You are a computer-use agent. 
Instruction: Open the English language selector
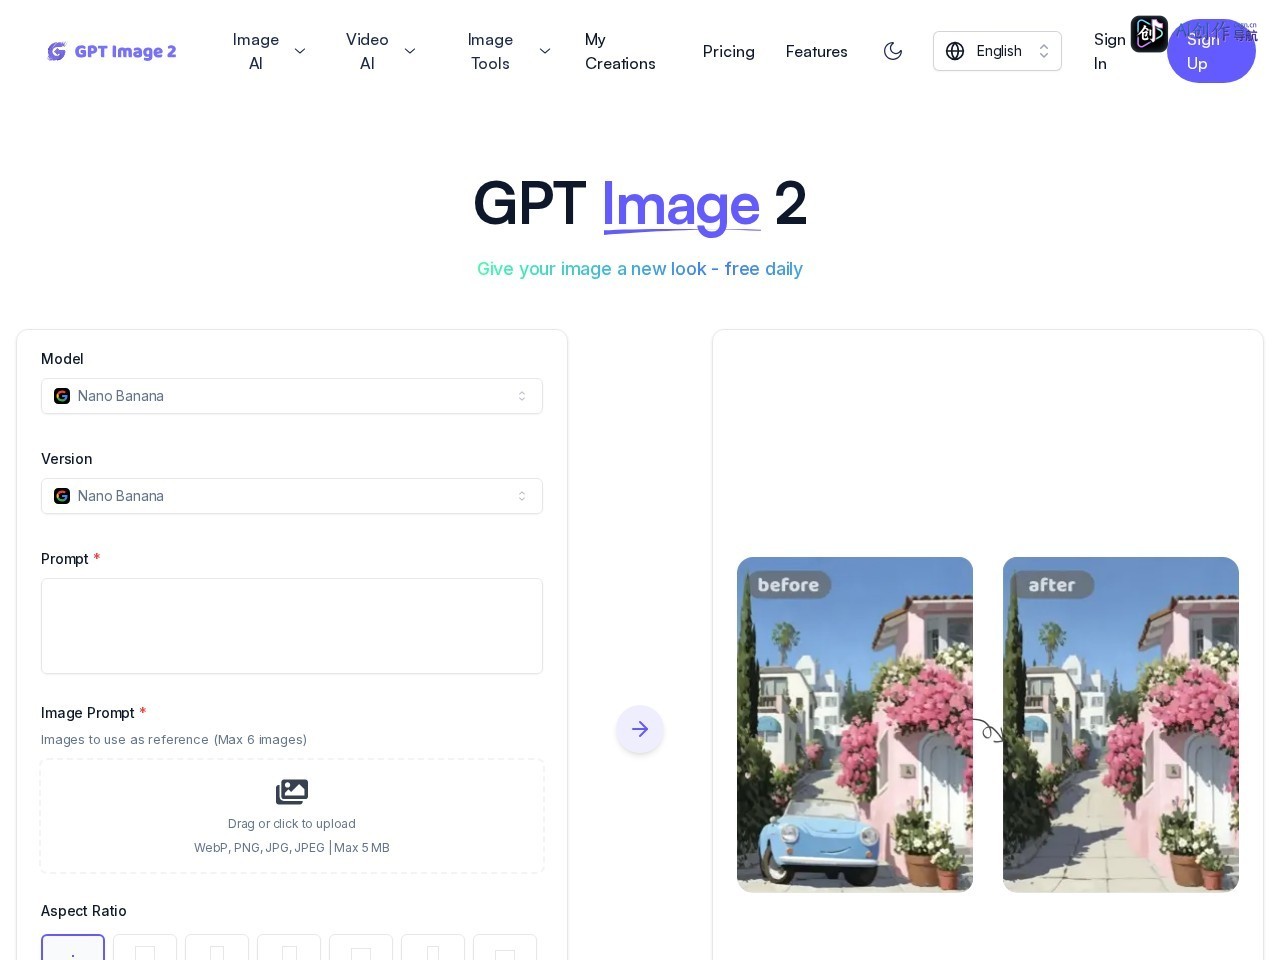pos(997,51)
